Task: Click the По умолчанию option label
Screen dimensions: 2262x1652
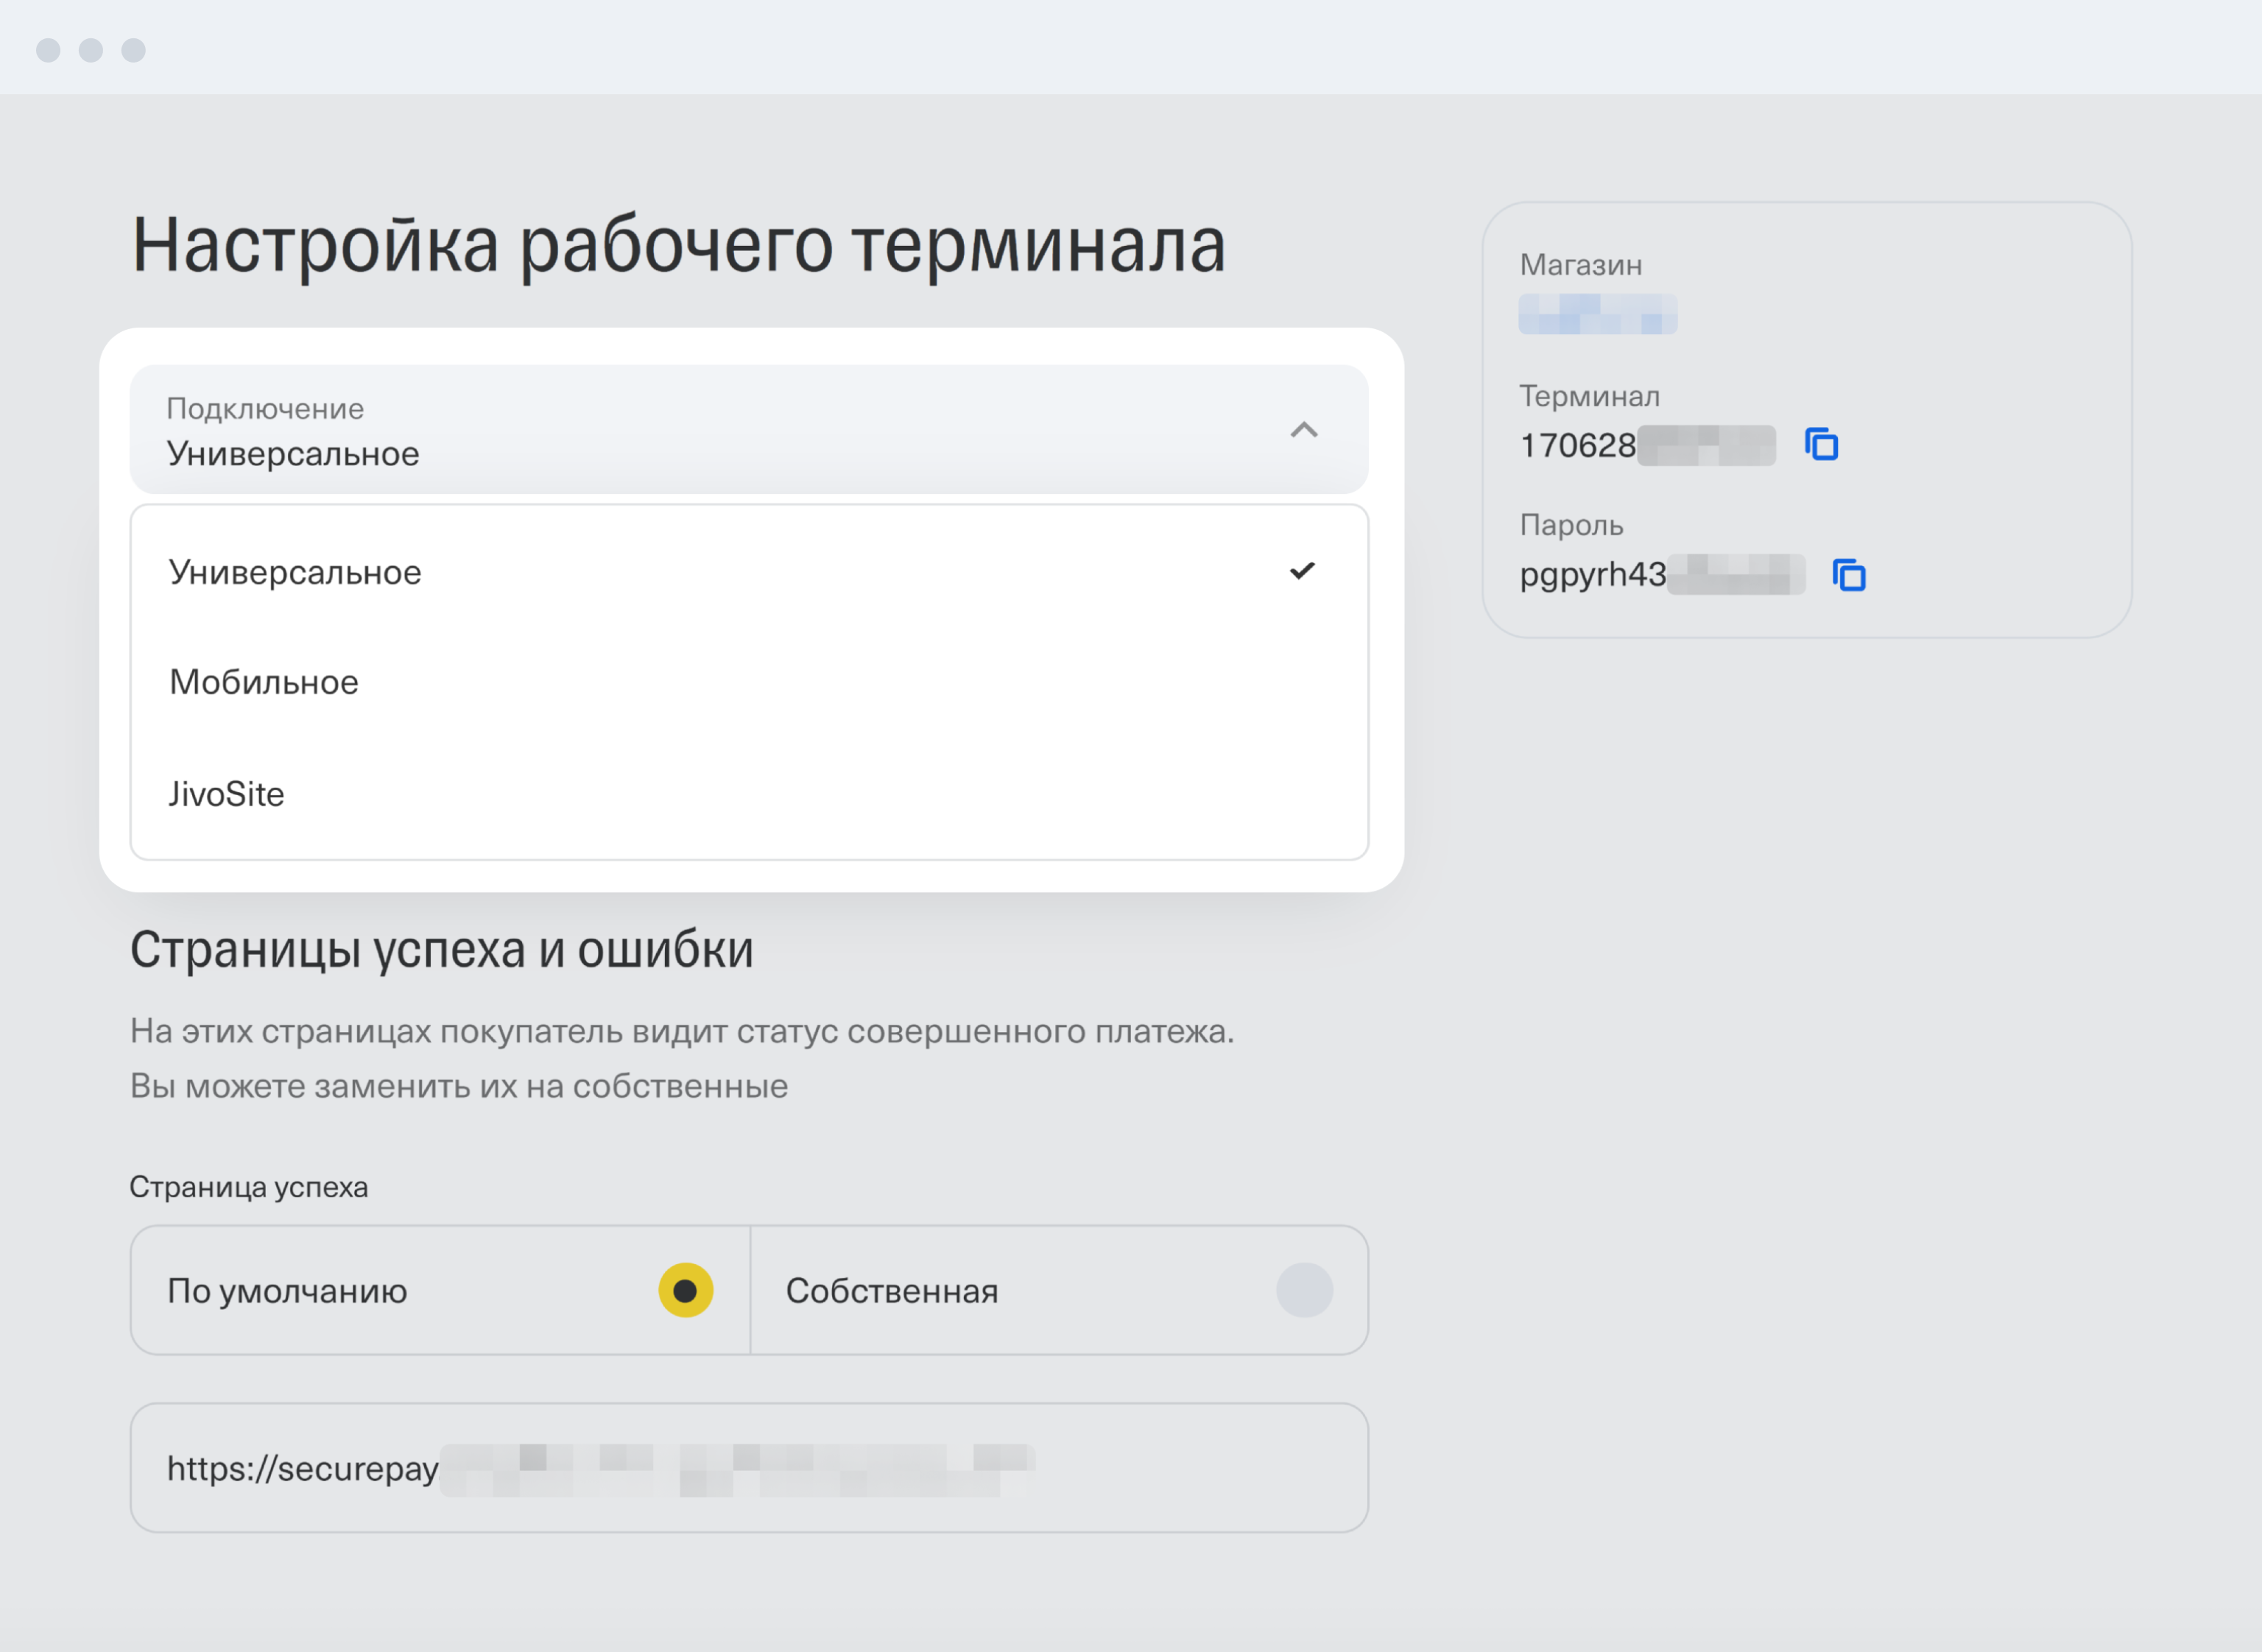Action: coord(287,1291)
